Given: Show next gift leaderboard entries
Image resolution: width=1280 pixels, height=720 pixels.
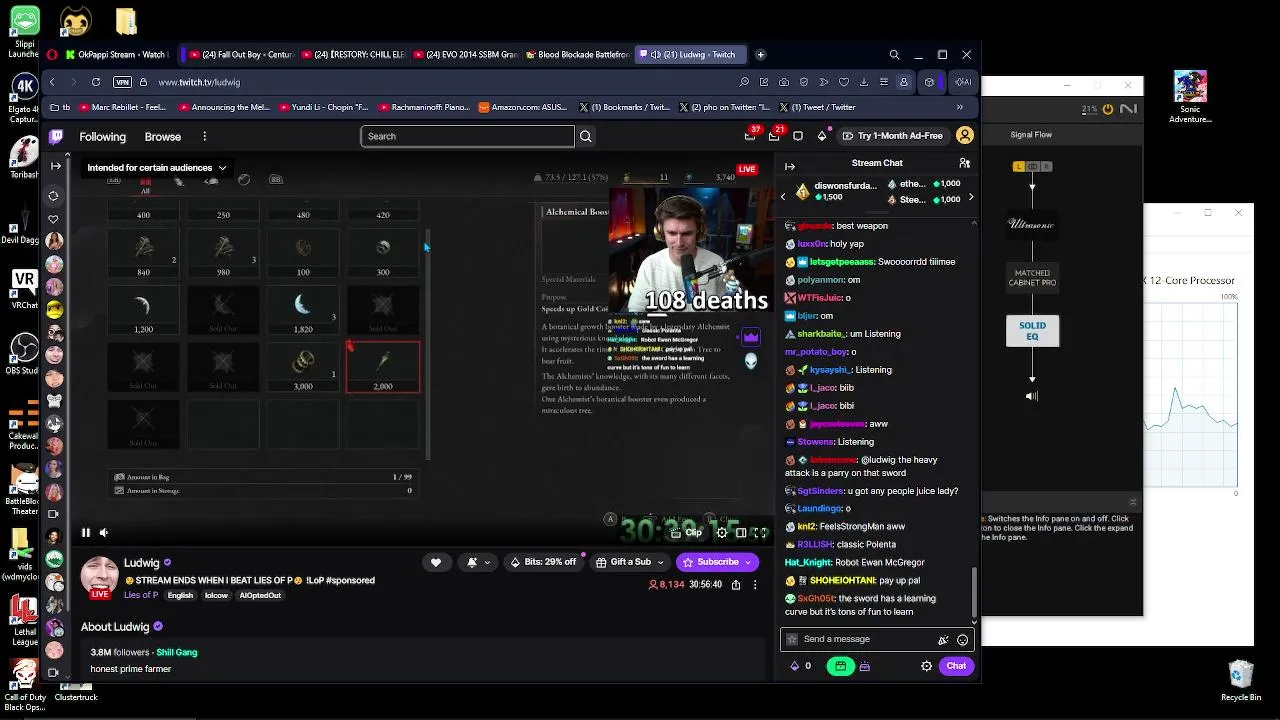Looking at the screenshot, I should (971, 197).
